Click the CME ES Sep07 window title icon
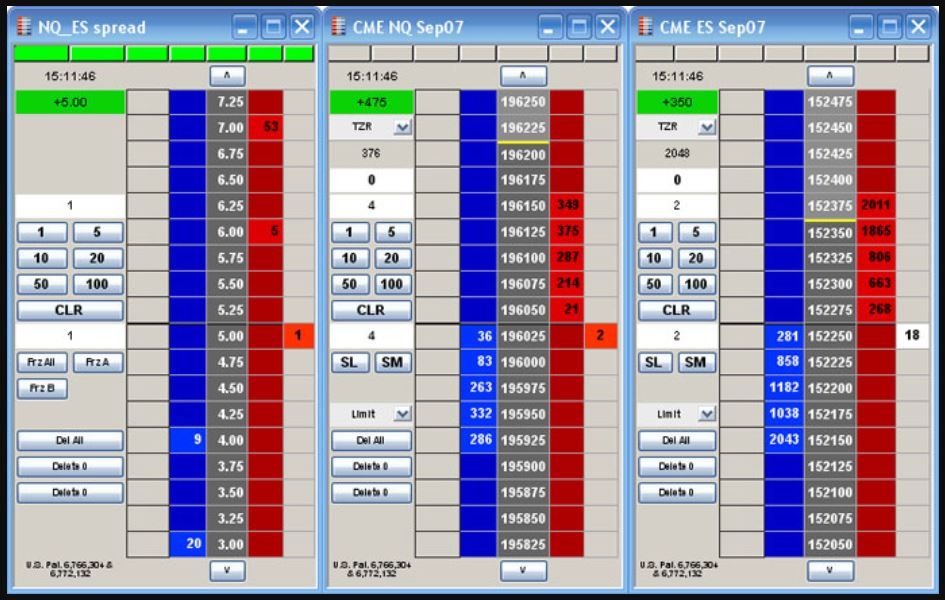This screenshot has height=600, width=945. (645, 27)
